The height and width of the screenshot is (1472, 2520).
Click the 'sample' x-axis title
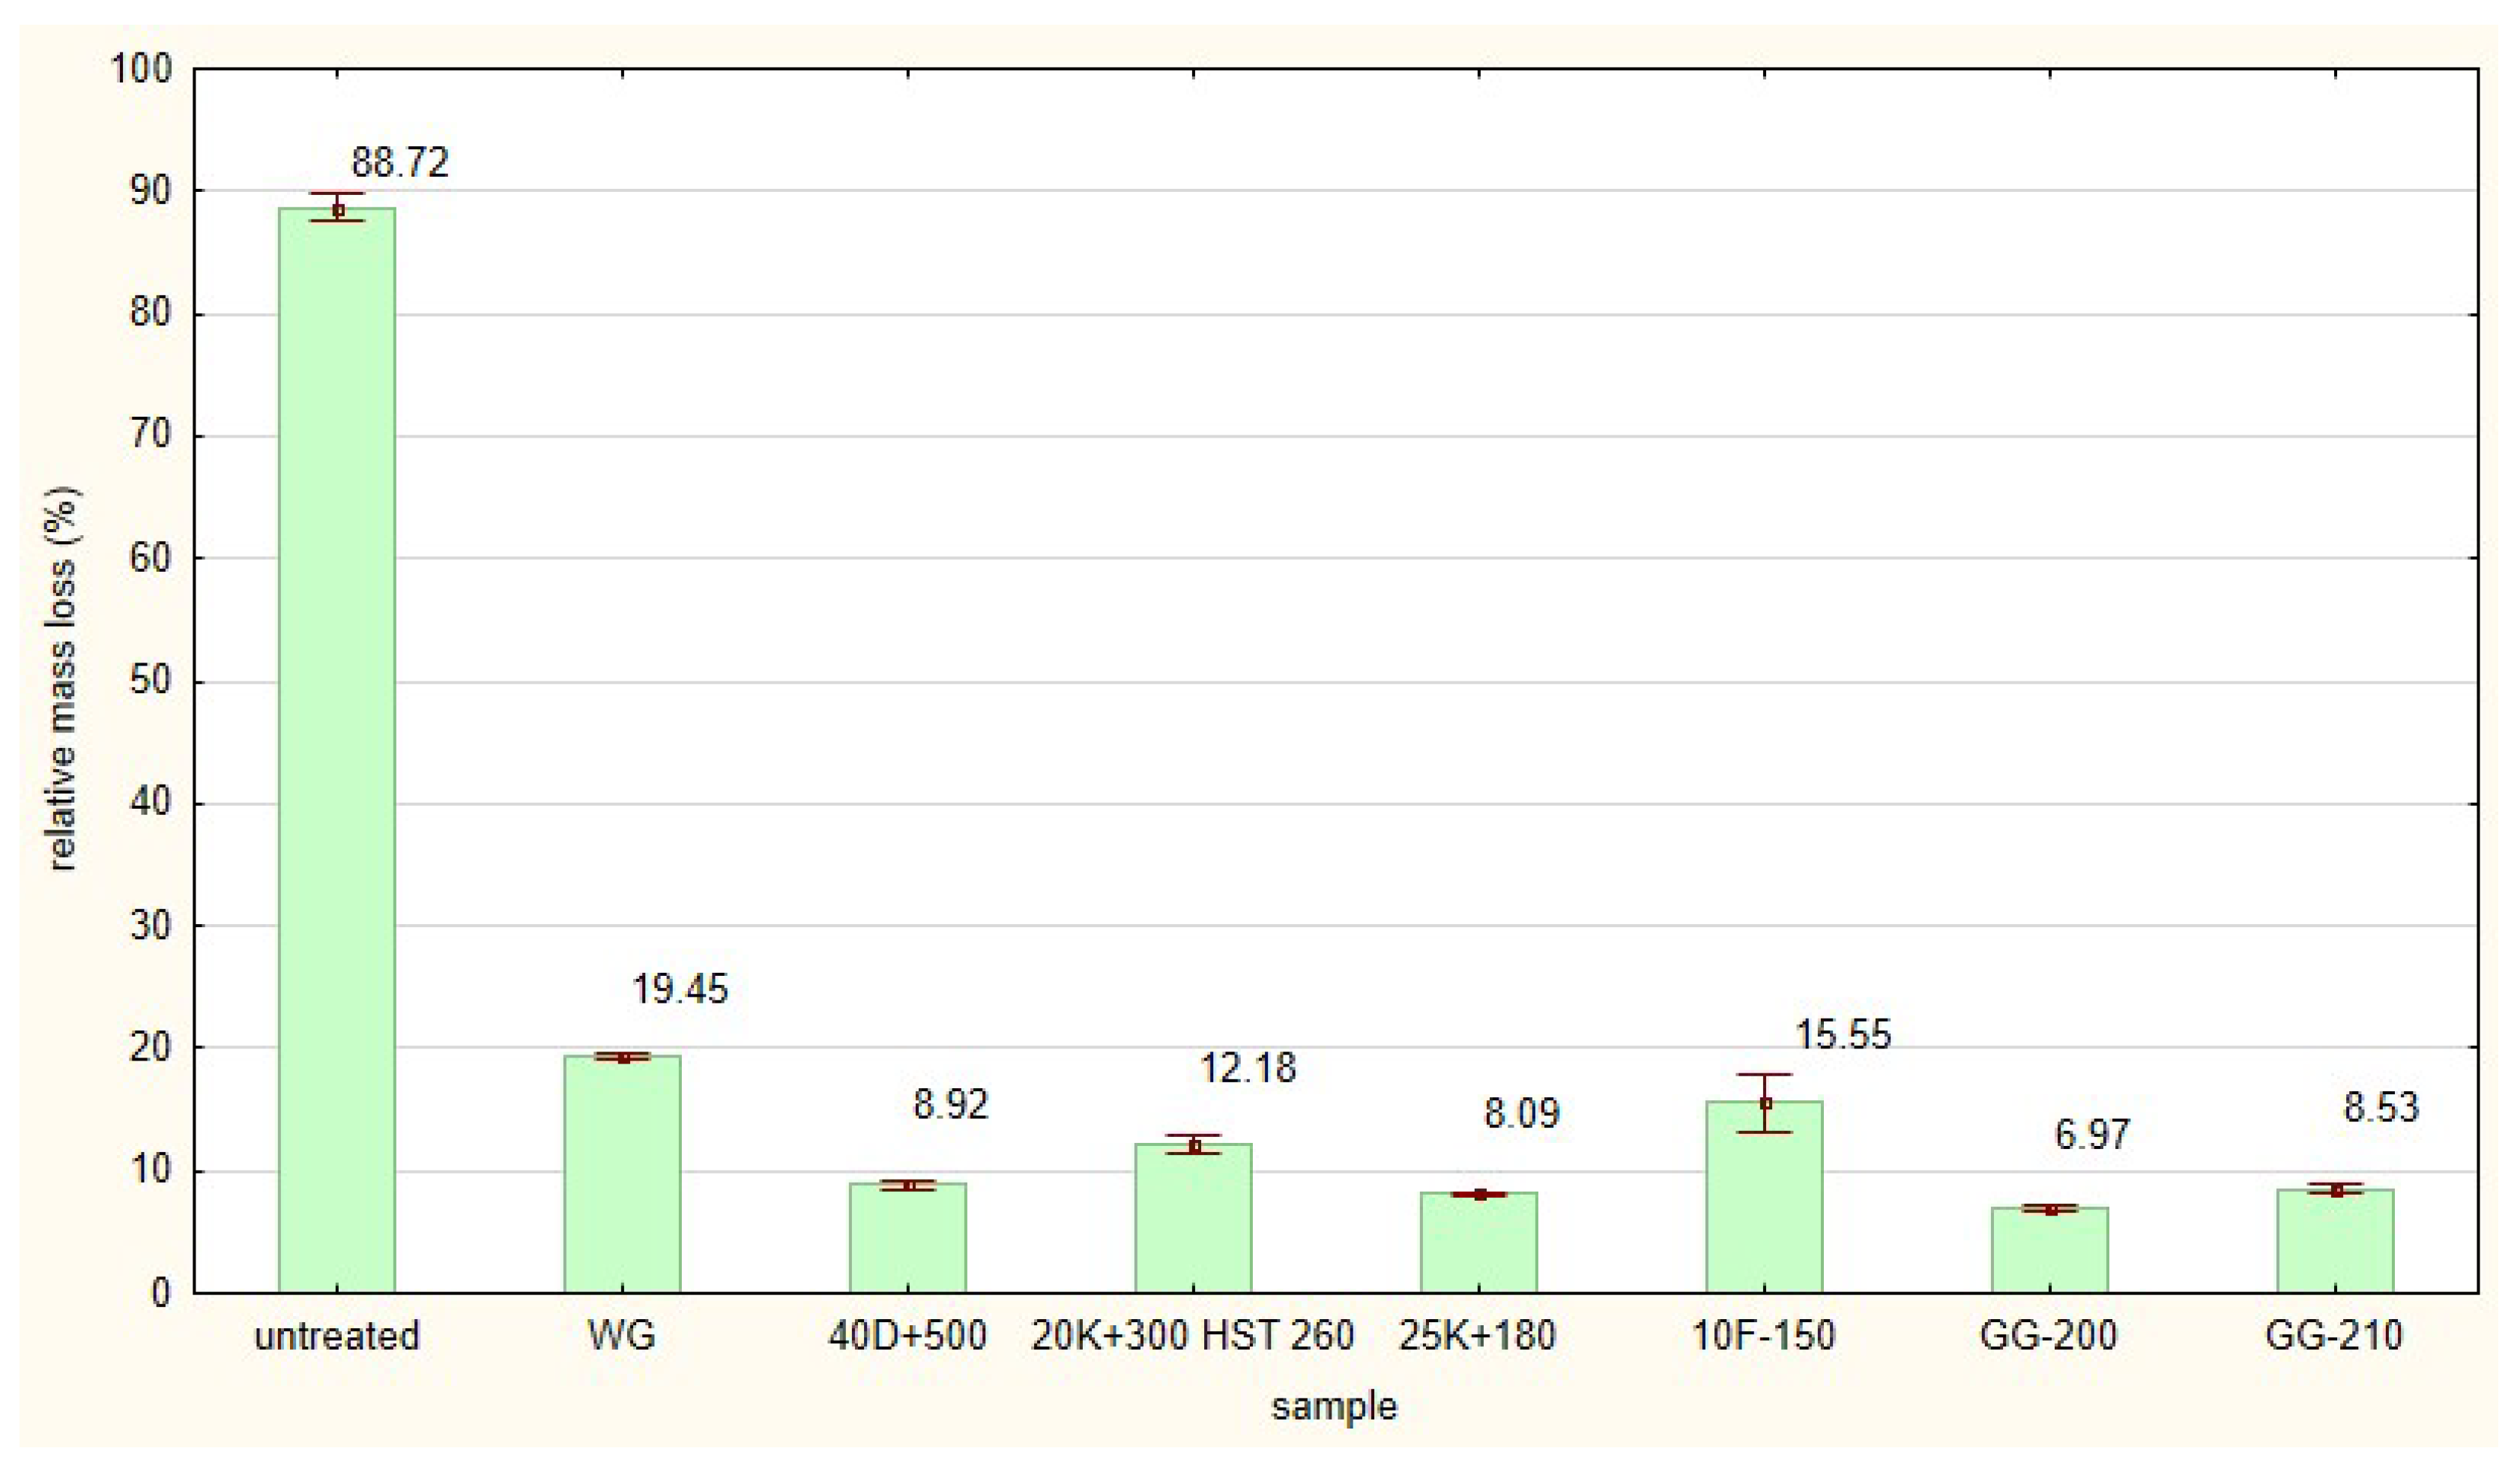1334,1407
